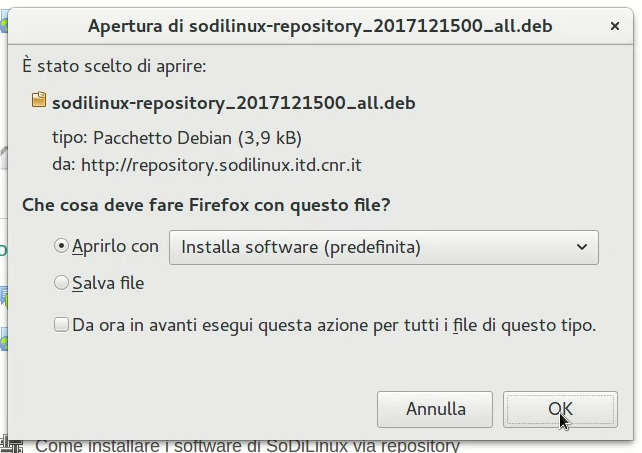Choose the 'Salva file' radio option
This screenshot has height=453, width=642.
tap(62, 284)
